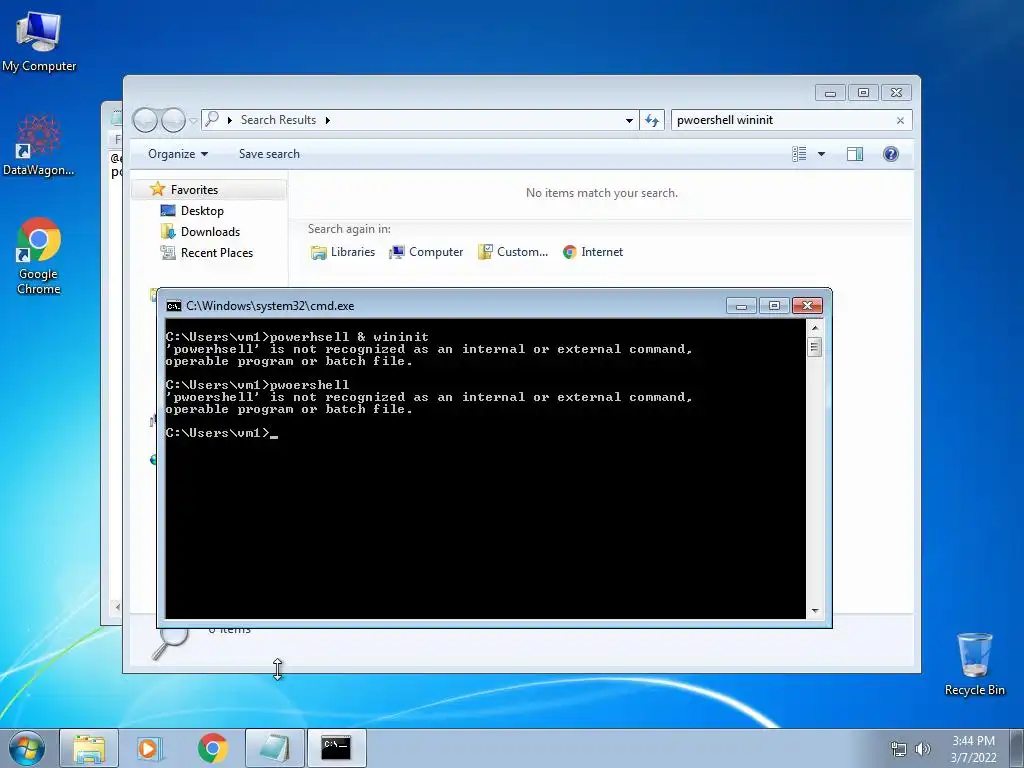Switch to cmd.exe taskbar button
Image resolution: width=1024 pixels, height=768 pixels.
click(x=336, y=748)
